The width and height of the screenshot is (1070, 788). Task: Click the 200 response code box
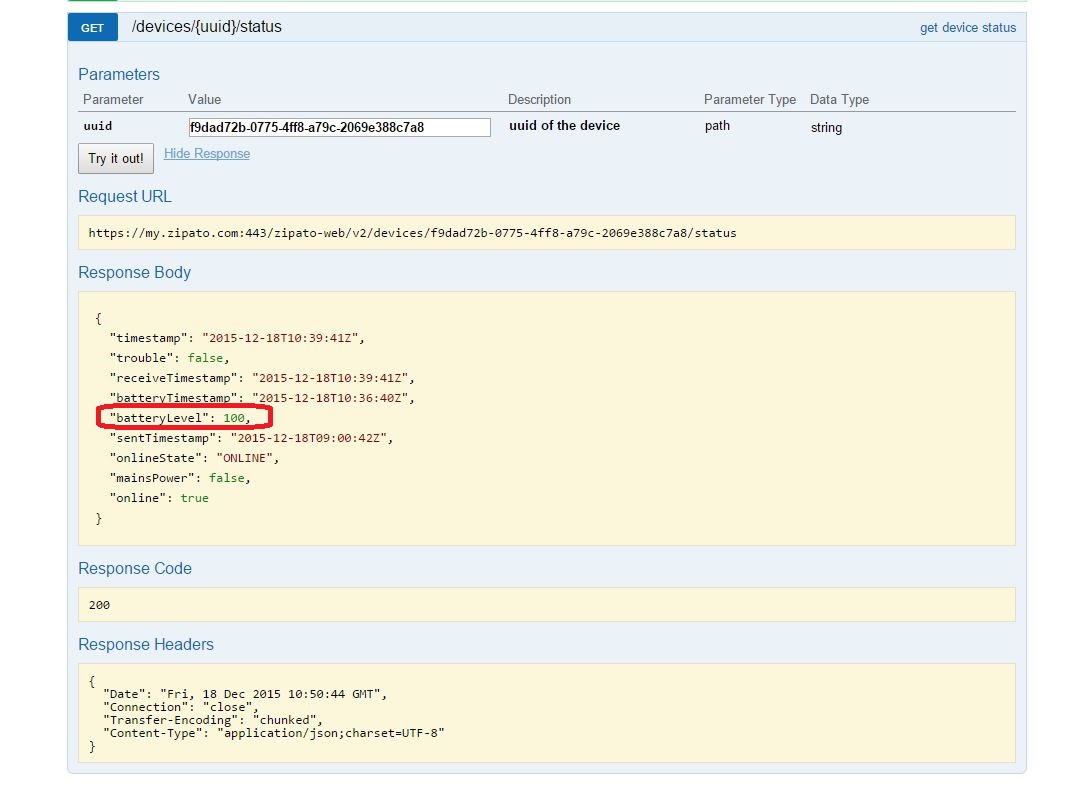pos(546,605)
